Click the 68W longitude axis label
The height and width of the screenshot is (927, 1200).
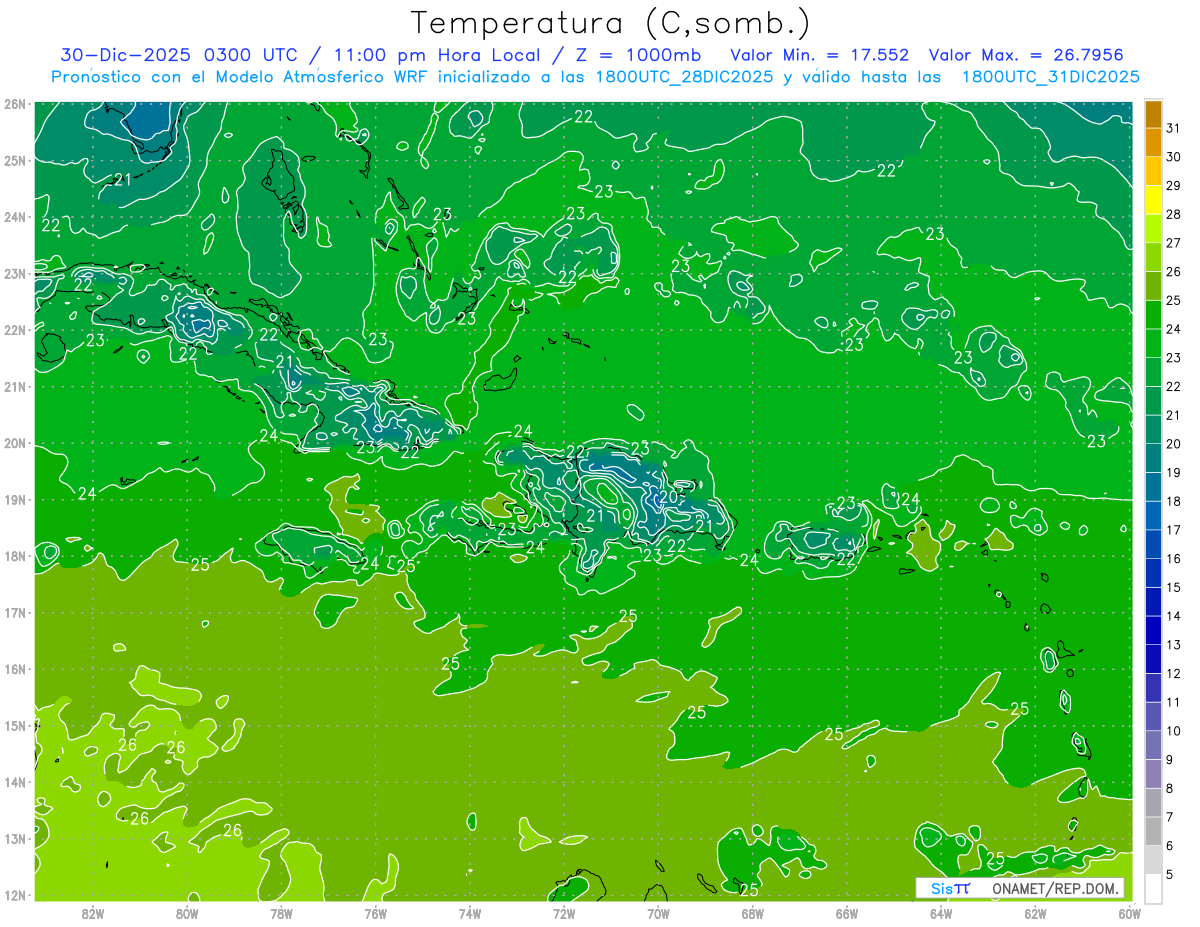[752, 913]
